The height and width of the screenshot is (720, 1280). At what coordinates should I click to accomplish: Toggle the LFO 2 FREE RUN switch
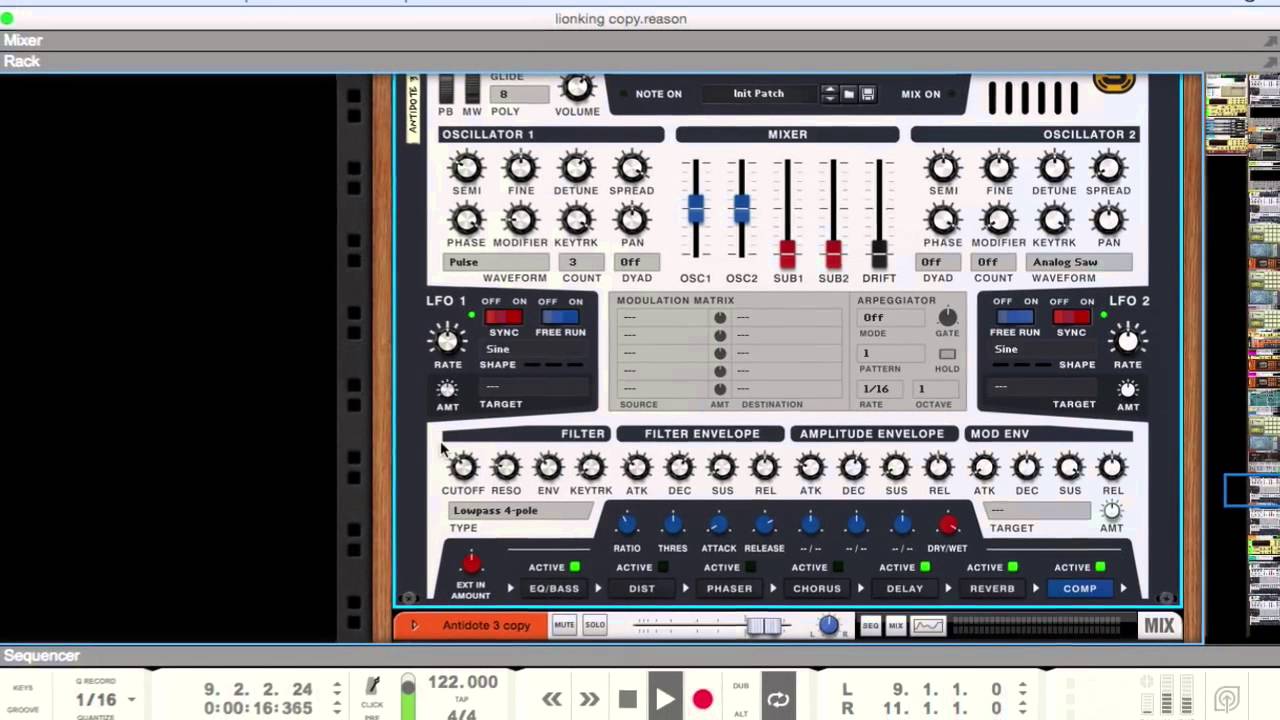(1015, 317)
